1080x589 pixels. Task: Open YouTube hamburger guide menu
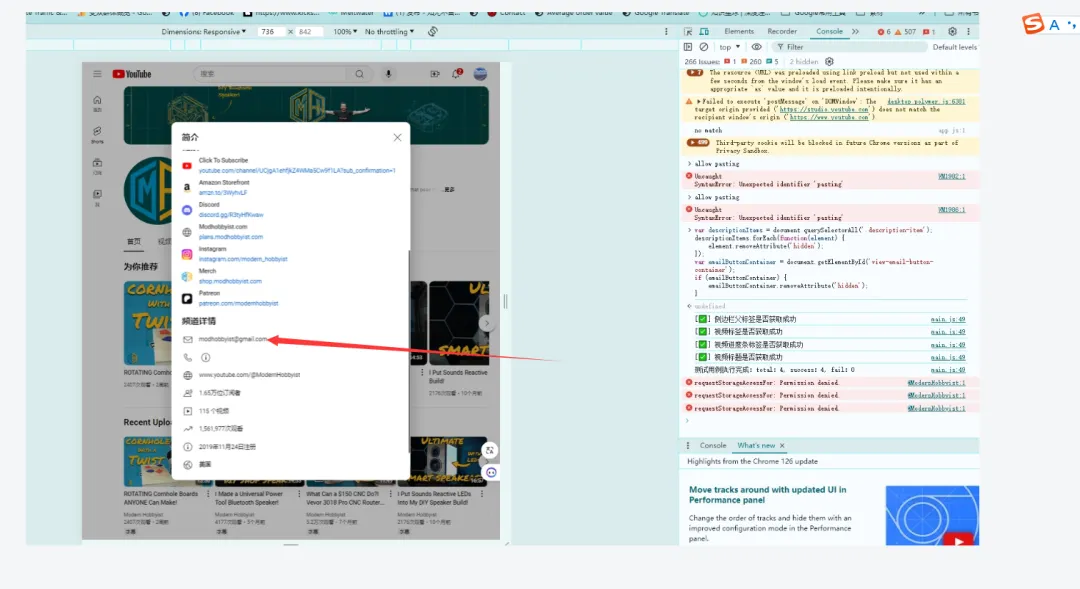click(x=97, y=74)
